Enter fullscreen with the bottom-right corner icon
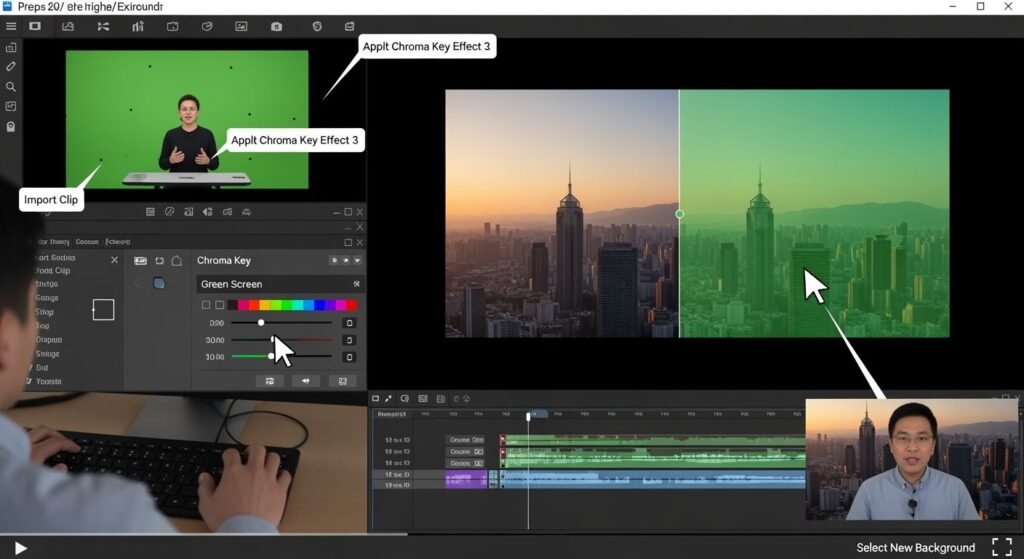This screenshot has width=1024, height=559. point(1002,547)
